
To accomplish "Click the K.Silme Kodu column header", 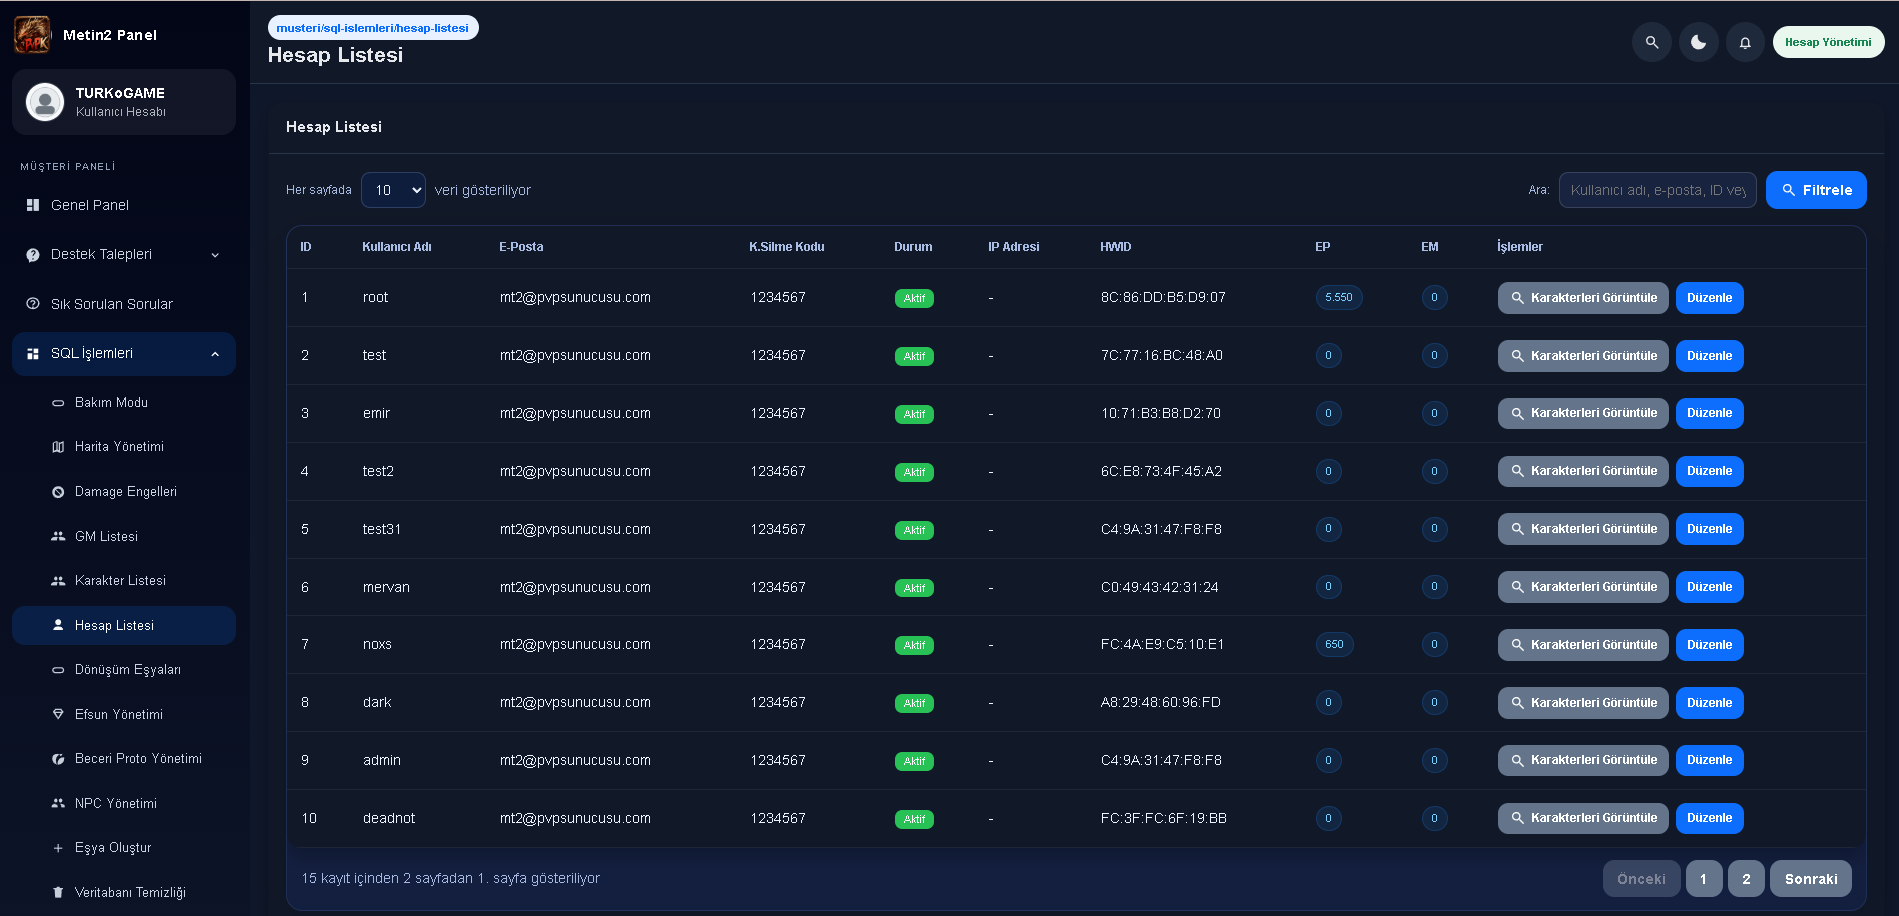I will (787, 247).
